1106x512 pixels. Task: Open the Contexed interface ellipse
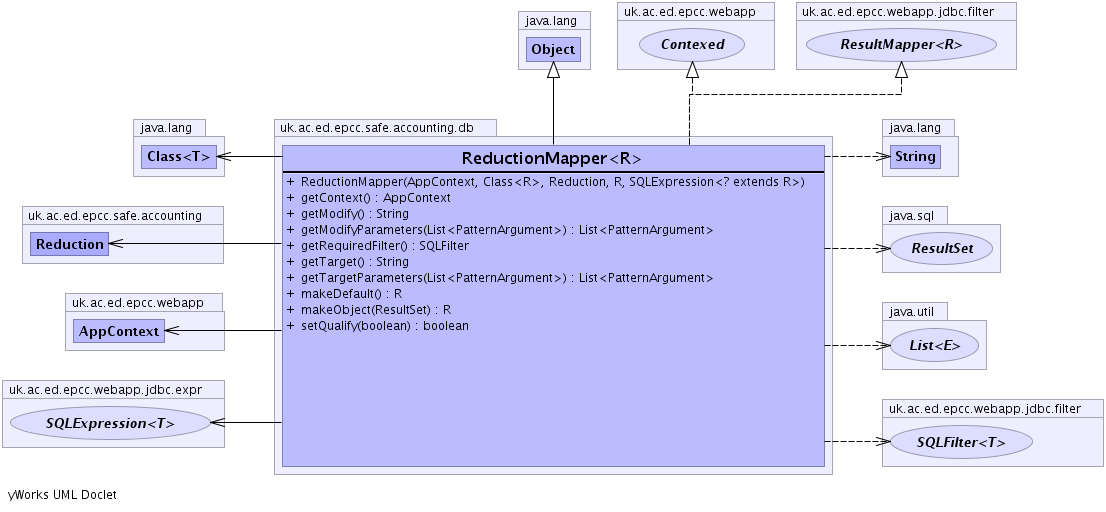[x=693, y=44]
